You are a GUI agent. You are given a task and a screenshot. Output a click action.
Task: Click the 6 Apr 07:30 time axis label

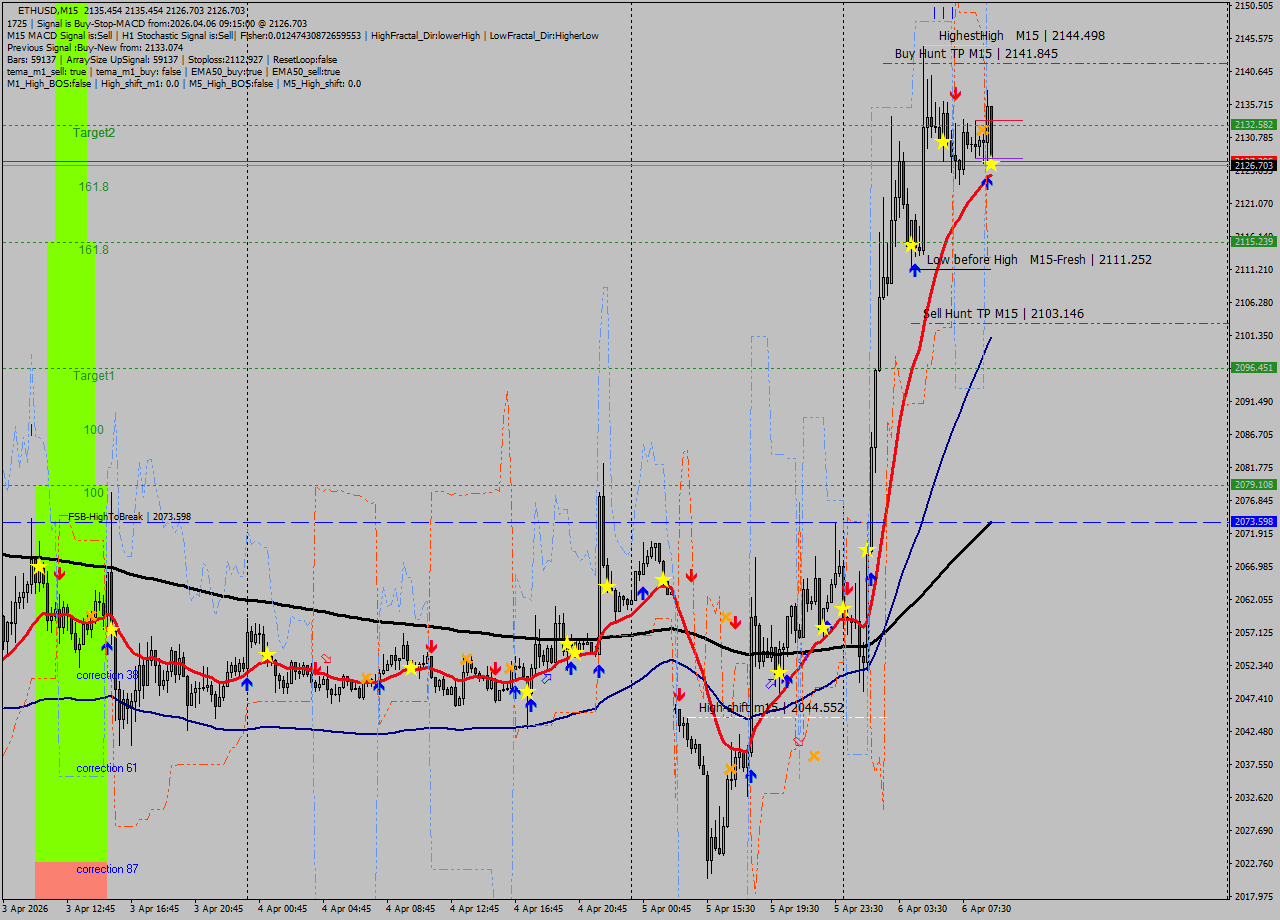(x=986, y=909)
